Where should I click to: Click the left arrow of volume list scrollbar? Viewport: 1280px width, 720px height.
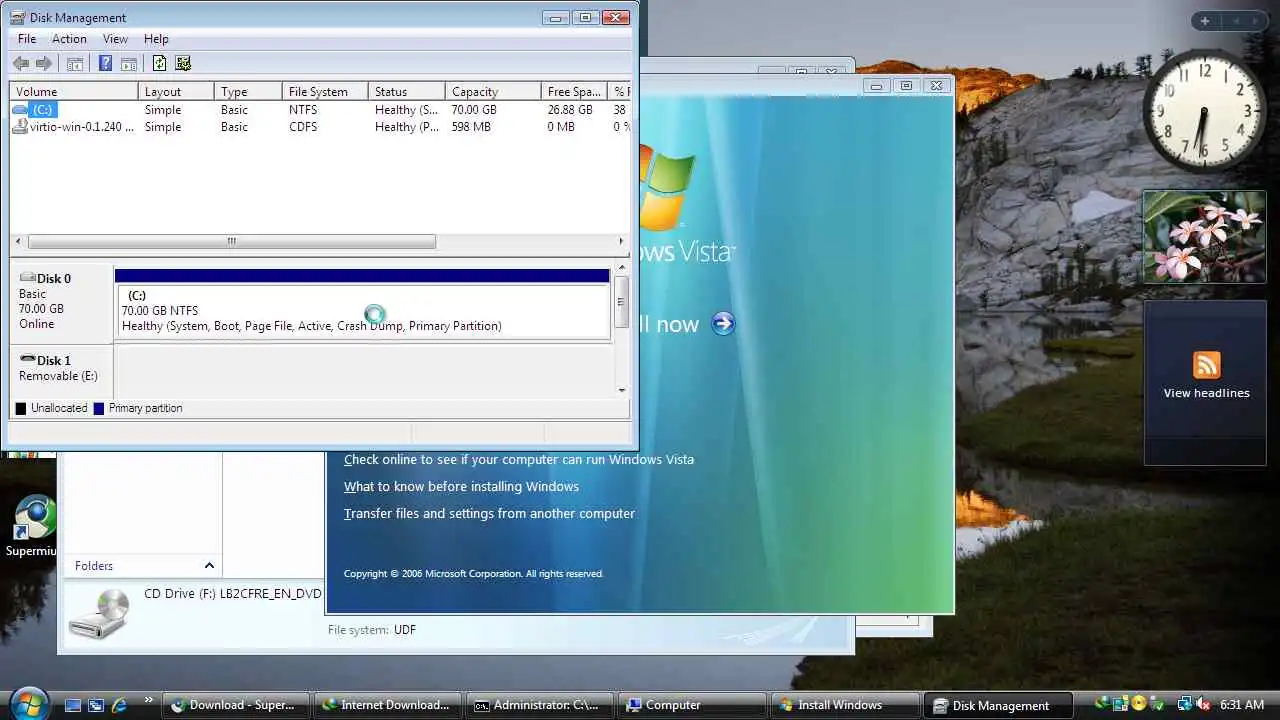point(18,241)
